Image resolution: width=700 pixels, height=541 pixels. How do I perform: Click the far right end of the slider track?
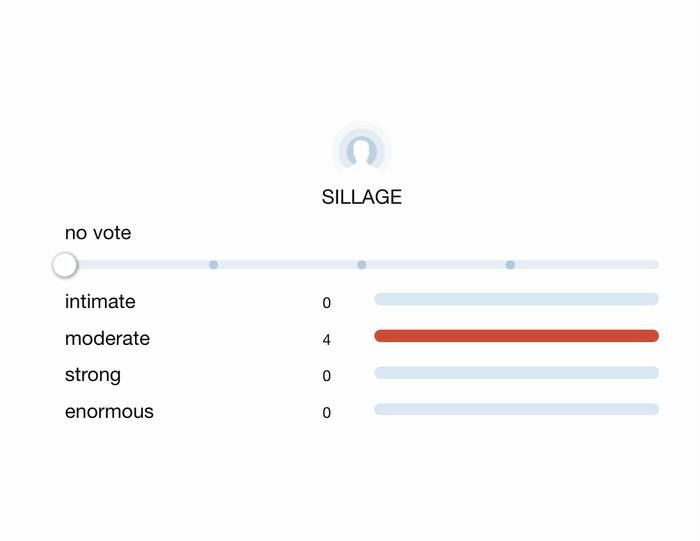[x=654, y=265]
